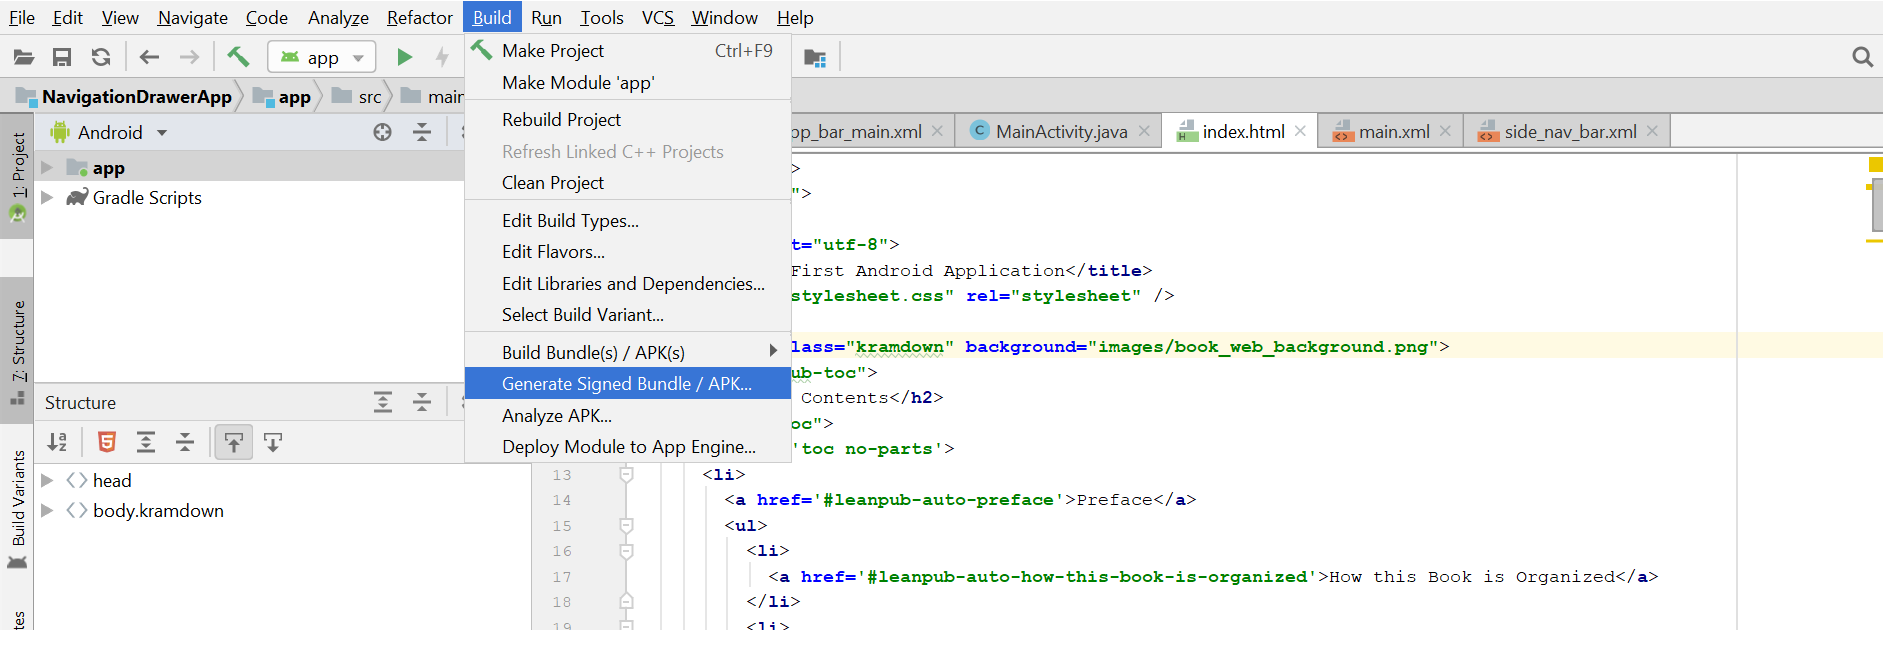The width and height of the screenshot is (1883, 648).
Task: Close the index.html tab
Action: pos(1300,131)
